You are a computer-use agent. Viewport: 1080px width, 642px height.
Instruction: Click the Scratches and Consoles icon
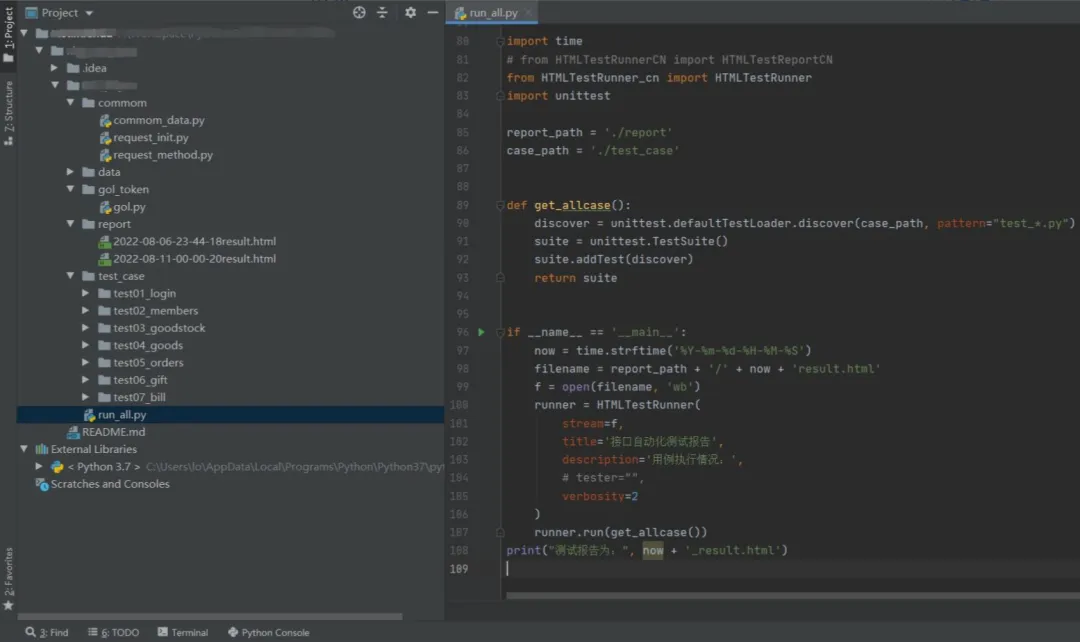pyautogui.click(x=41, y=484)
